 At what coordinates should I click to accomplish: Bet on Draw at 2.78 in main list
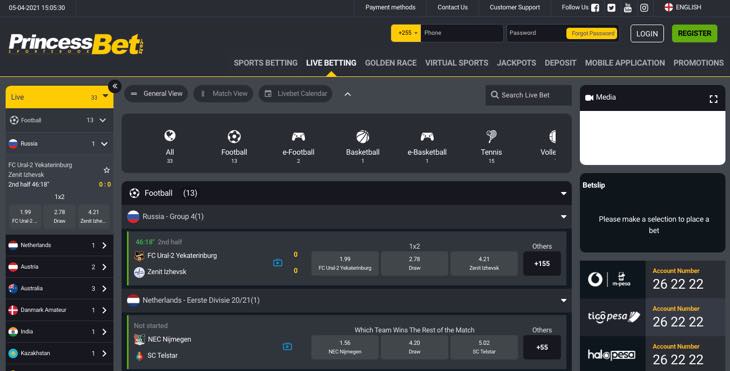tap(414, 263)
